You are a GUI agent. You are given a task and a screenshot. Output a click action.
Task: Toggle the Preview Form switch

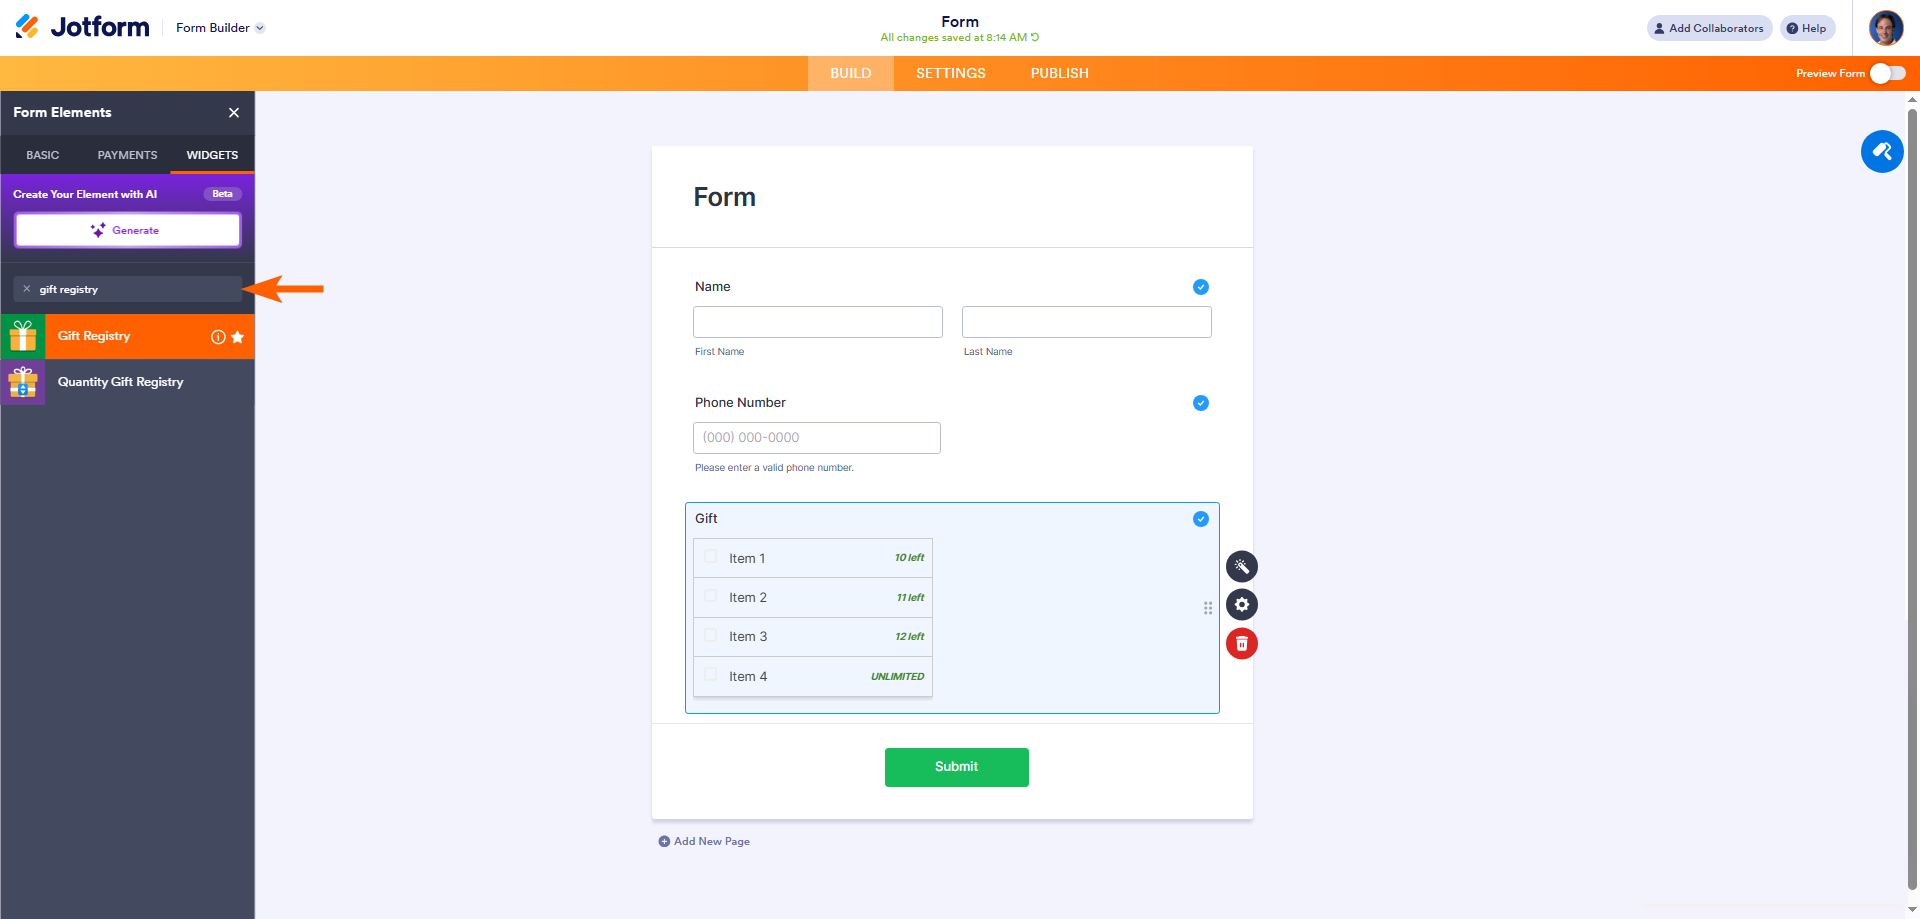(x=1887, y=73)
